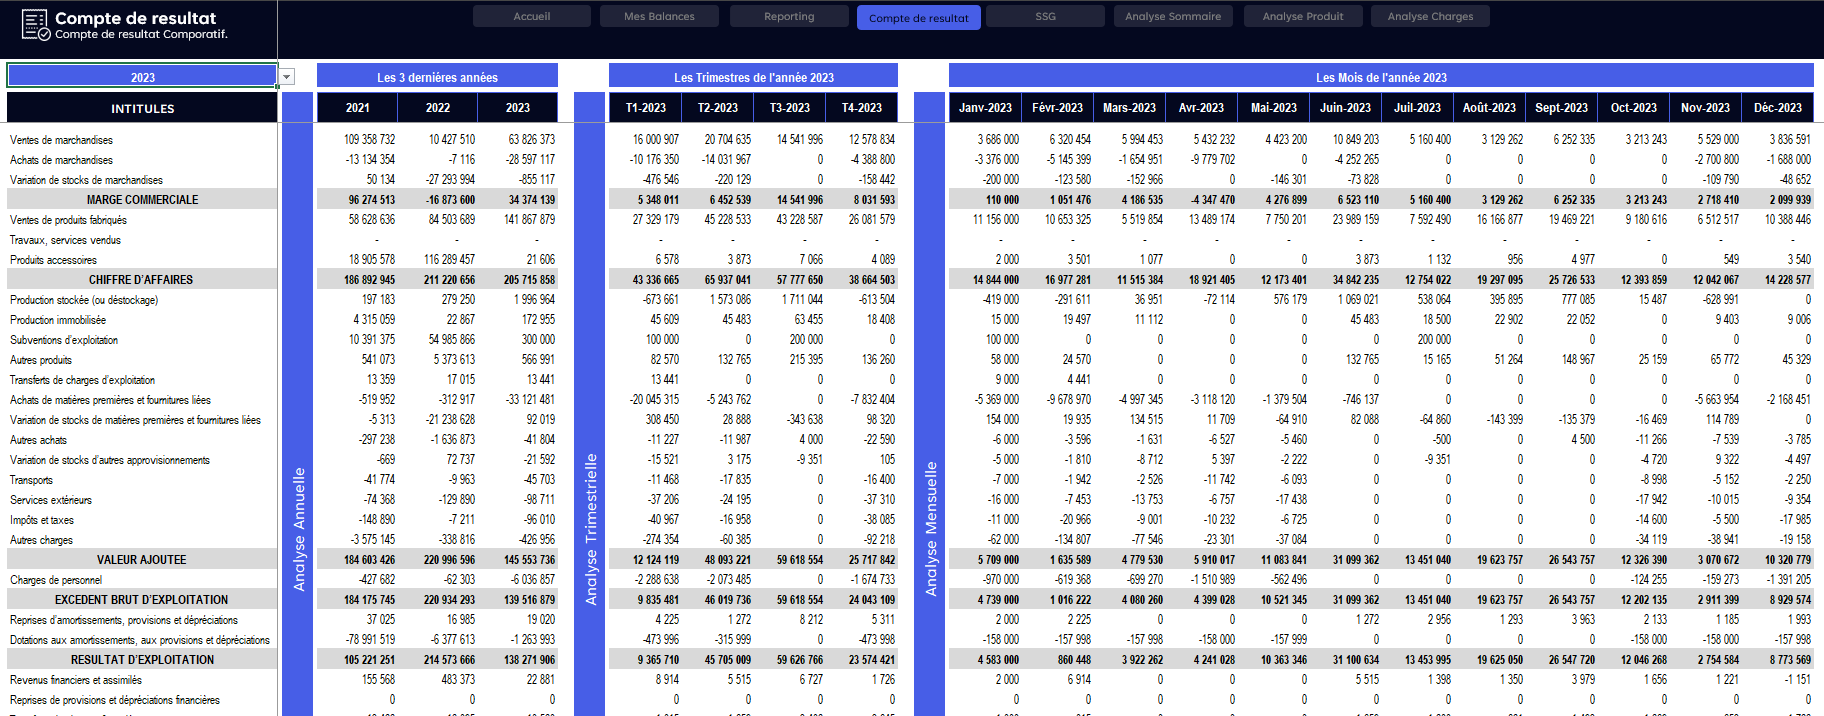Go to the Accueil tab
The image size is (1824, 716).
coord(532,16)
